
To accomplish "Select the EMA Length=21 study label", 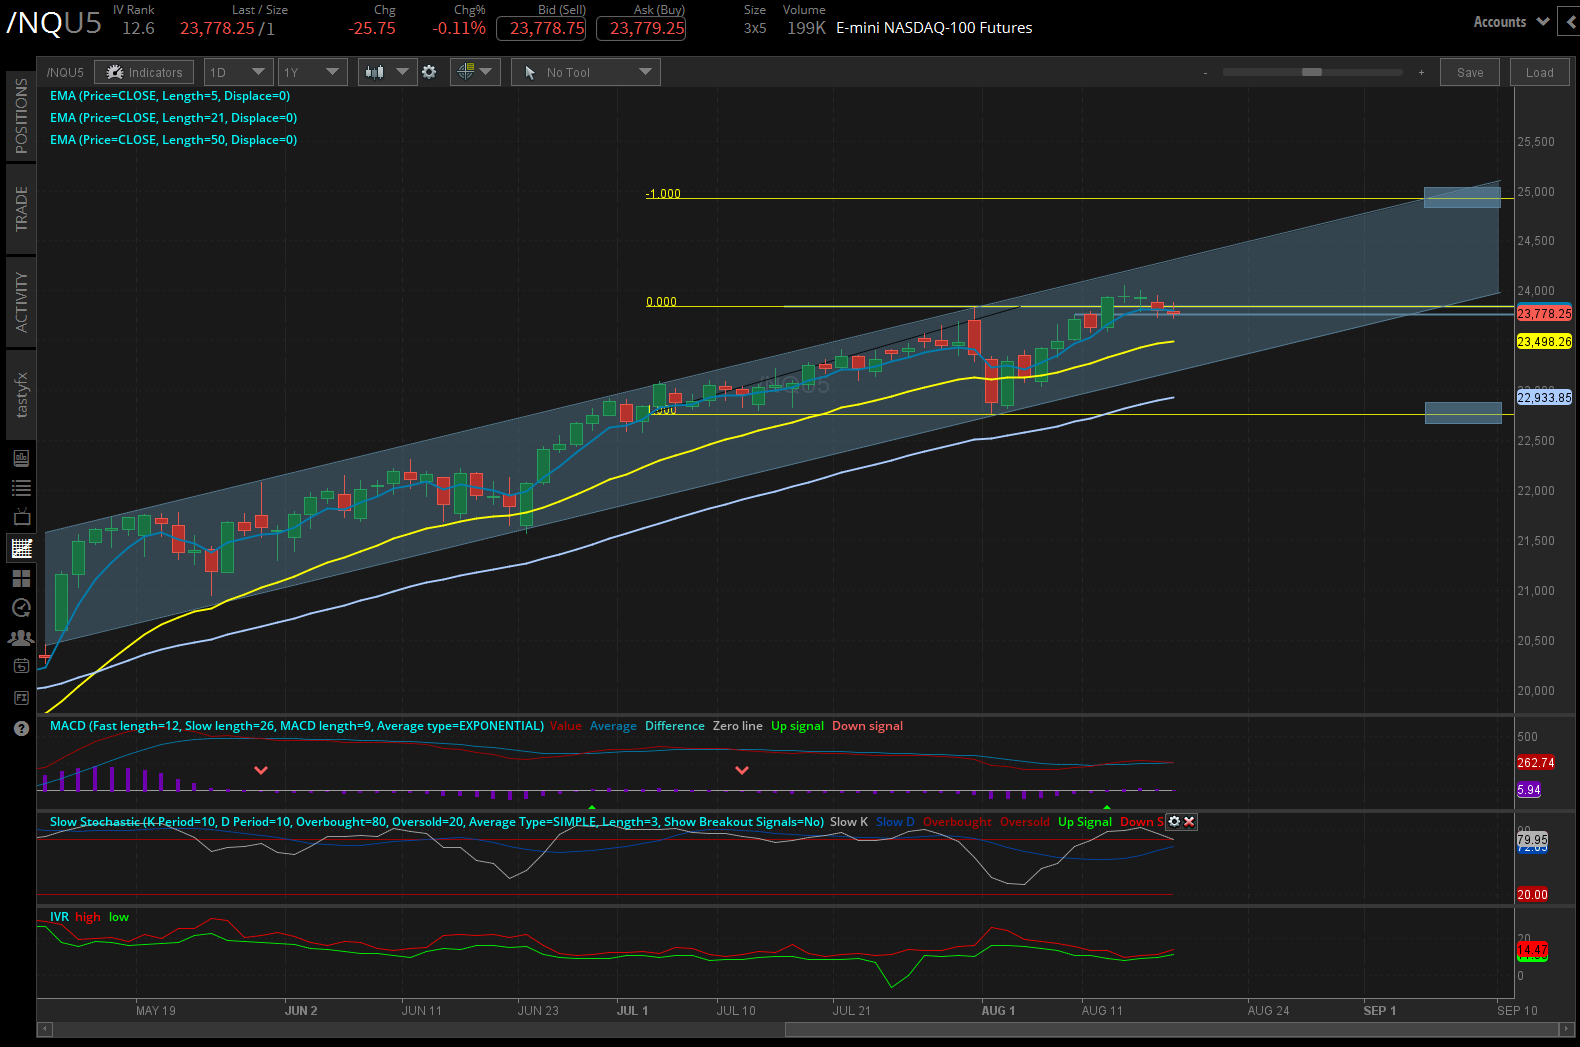I will tap(173, 118).
